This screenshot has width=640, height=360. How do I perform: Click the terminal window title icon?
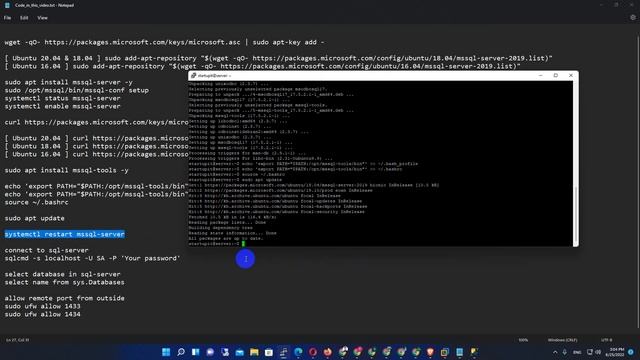[194, 76]
